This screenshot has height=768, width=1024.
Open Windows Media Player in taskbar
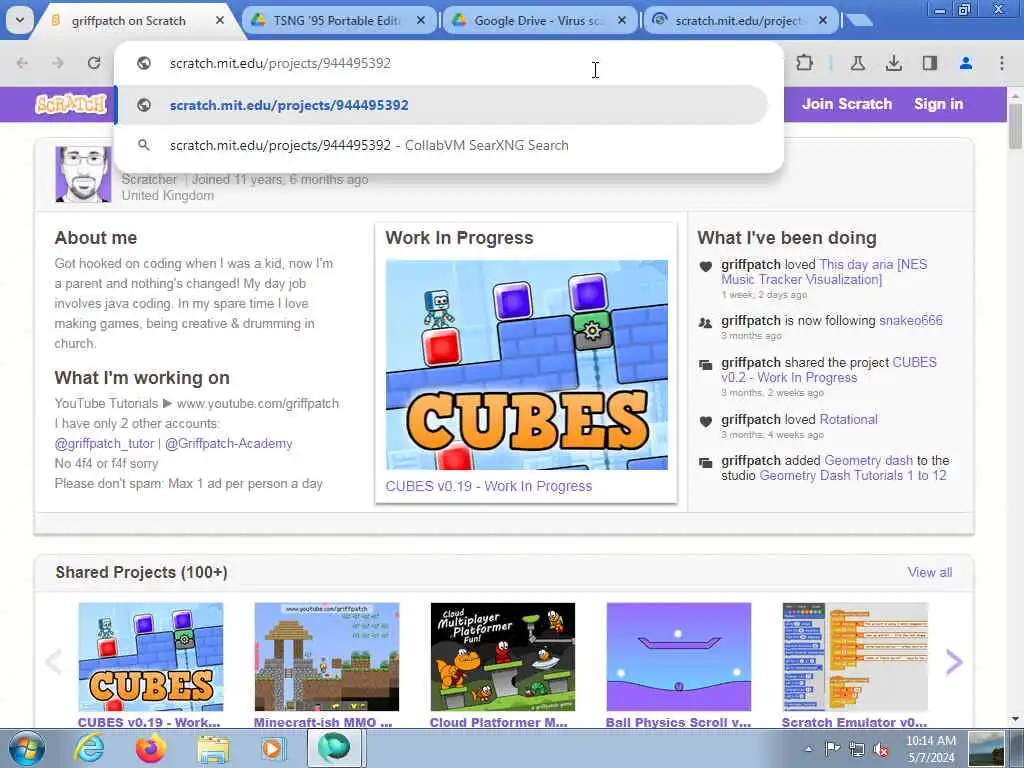click(272, 748)
